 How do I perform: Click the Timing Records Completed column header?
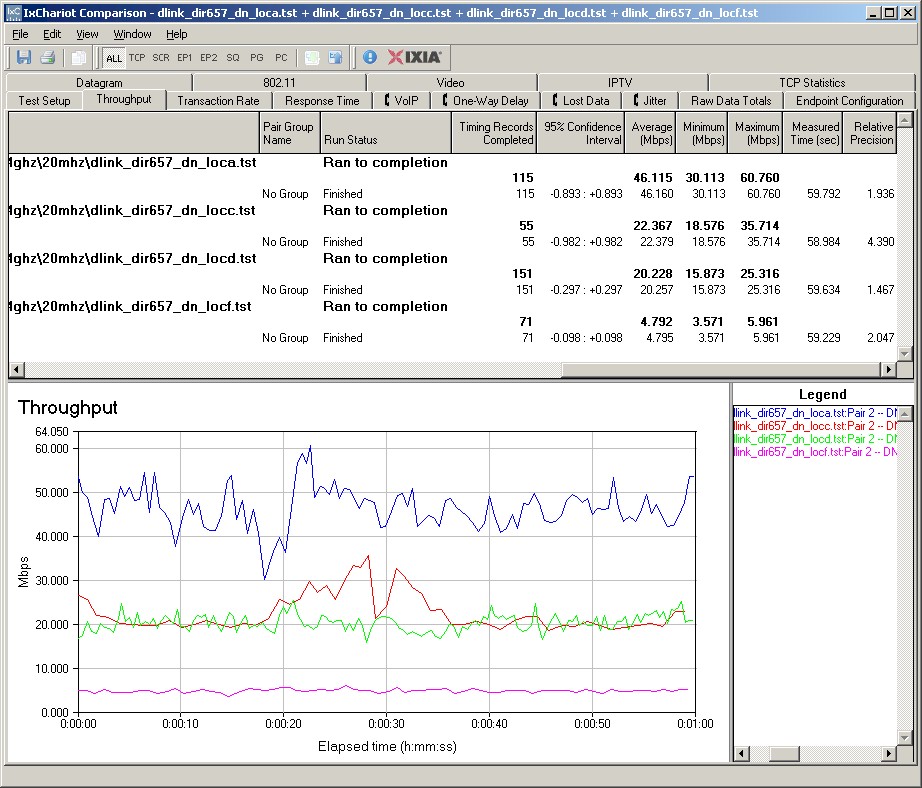coord(494,133)
